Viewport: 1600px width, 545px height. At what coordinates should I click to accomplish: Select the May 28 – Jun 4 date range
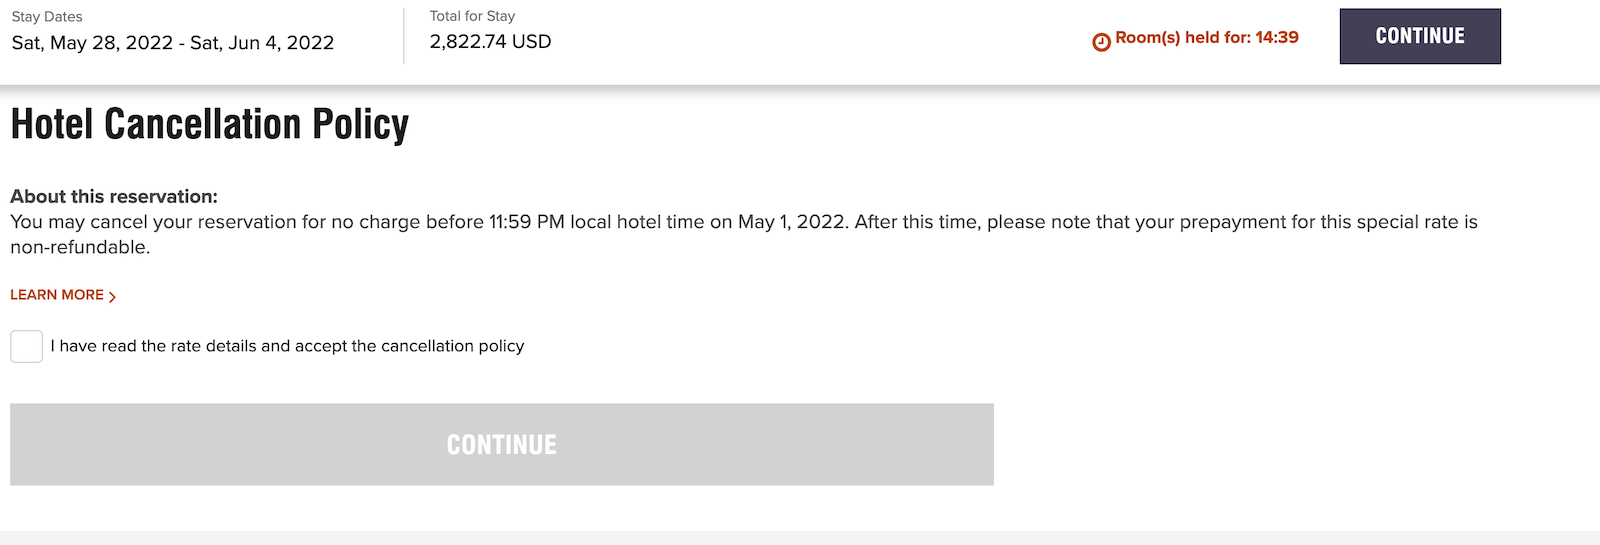[173, 43]
